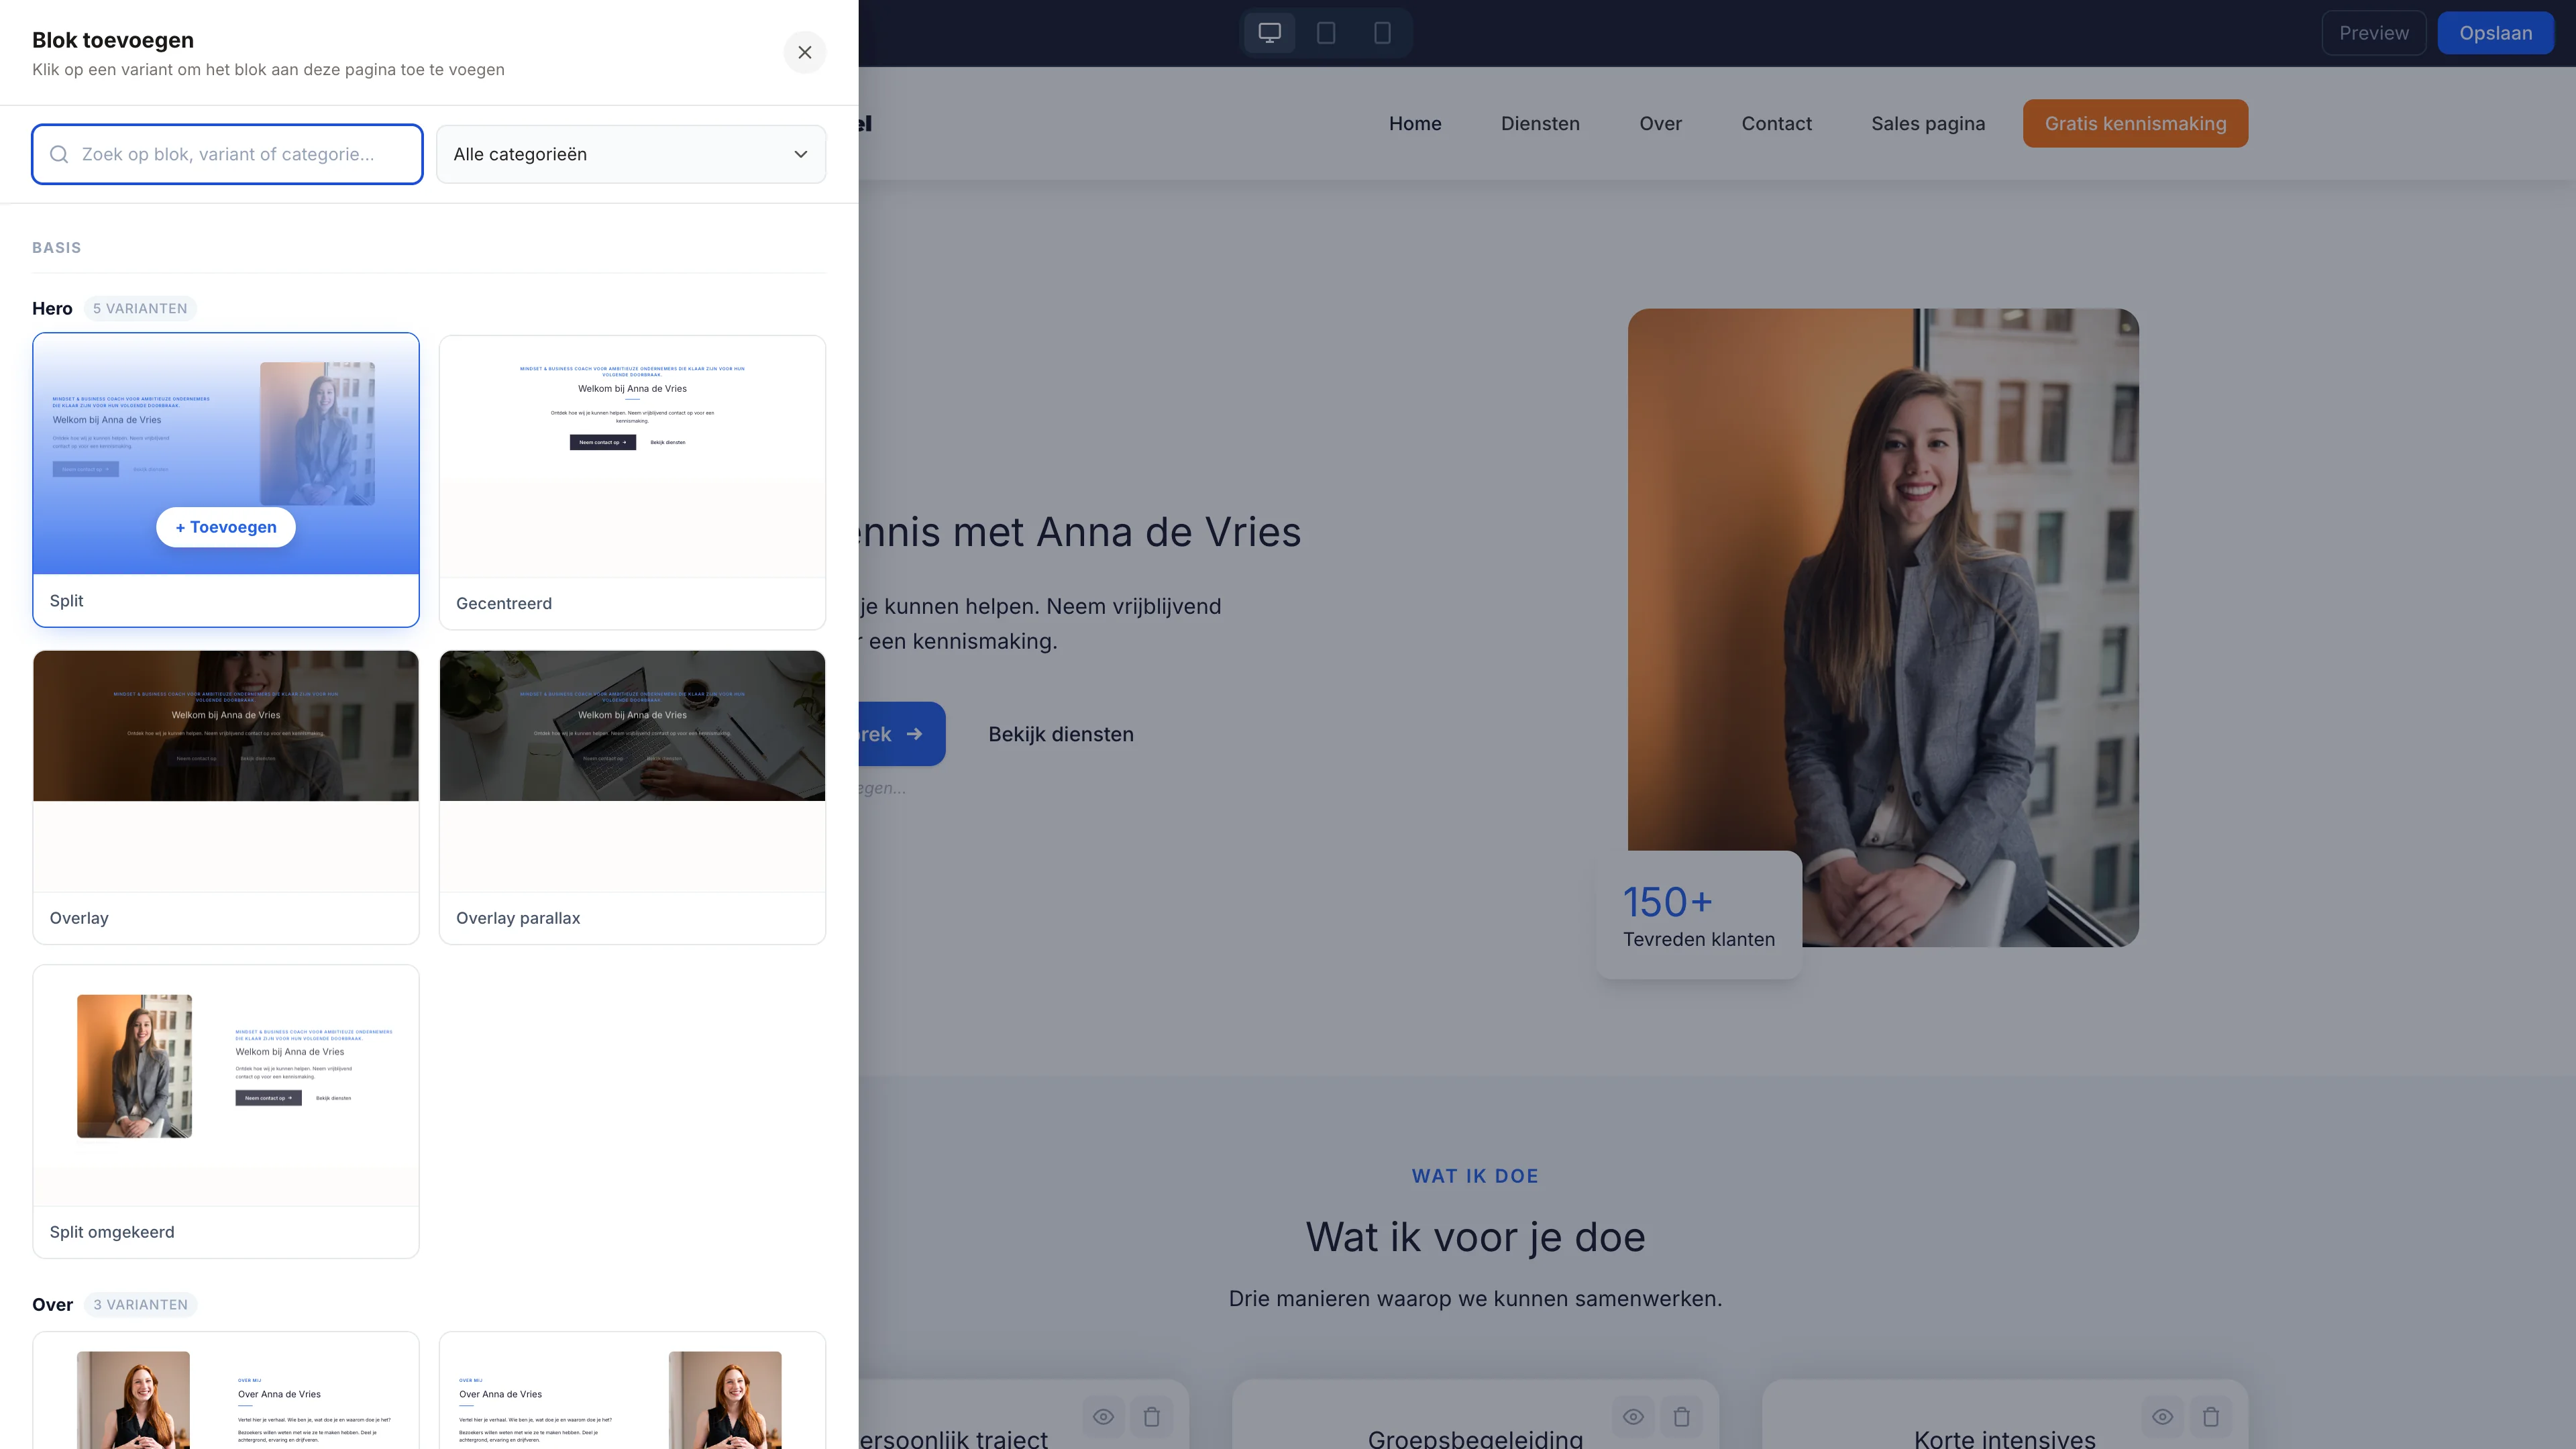
Task: Open the Home nav link
Action: (1415, 123)
